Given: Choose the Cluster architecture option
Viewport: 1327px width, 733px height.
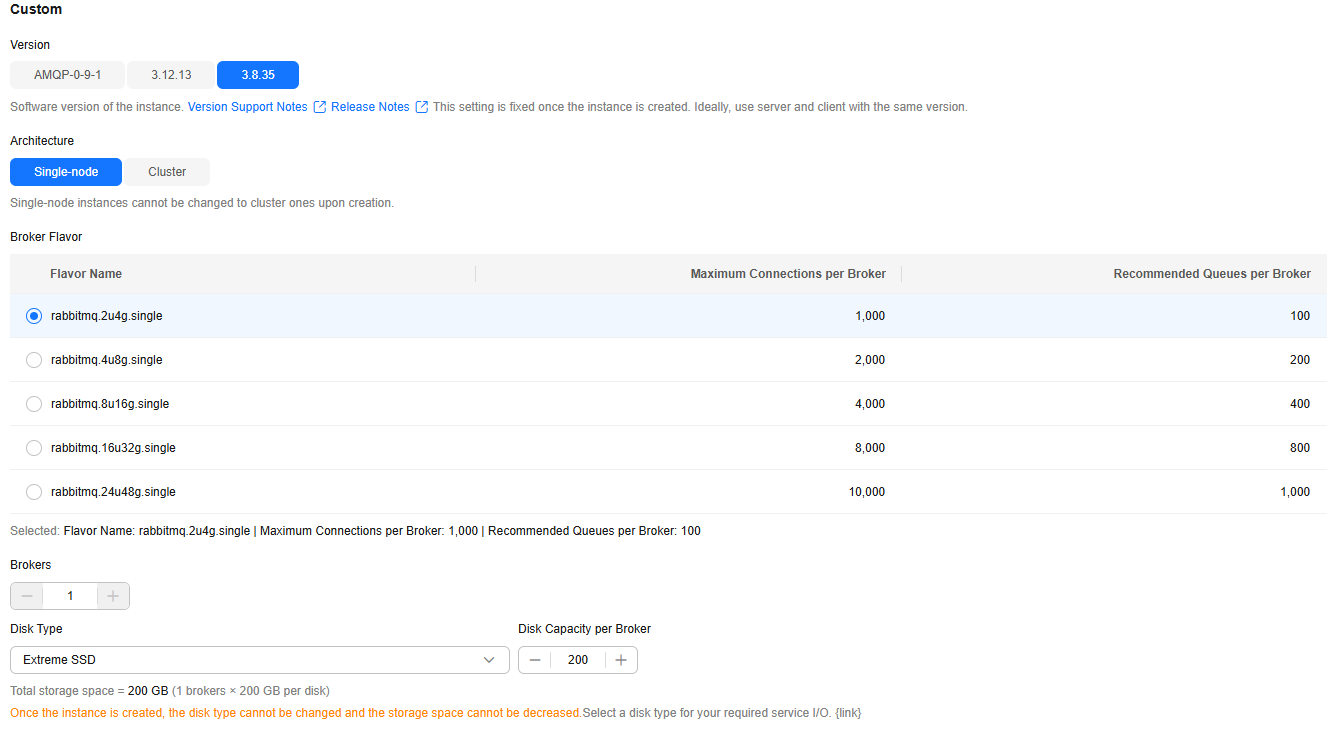Looking at the screenshot, I should [167, 172].
